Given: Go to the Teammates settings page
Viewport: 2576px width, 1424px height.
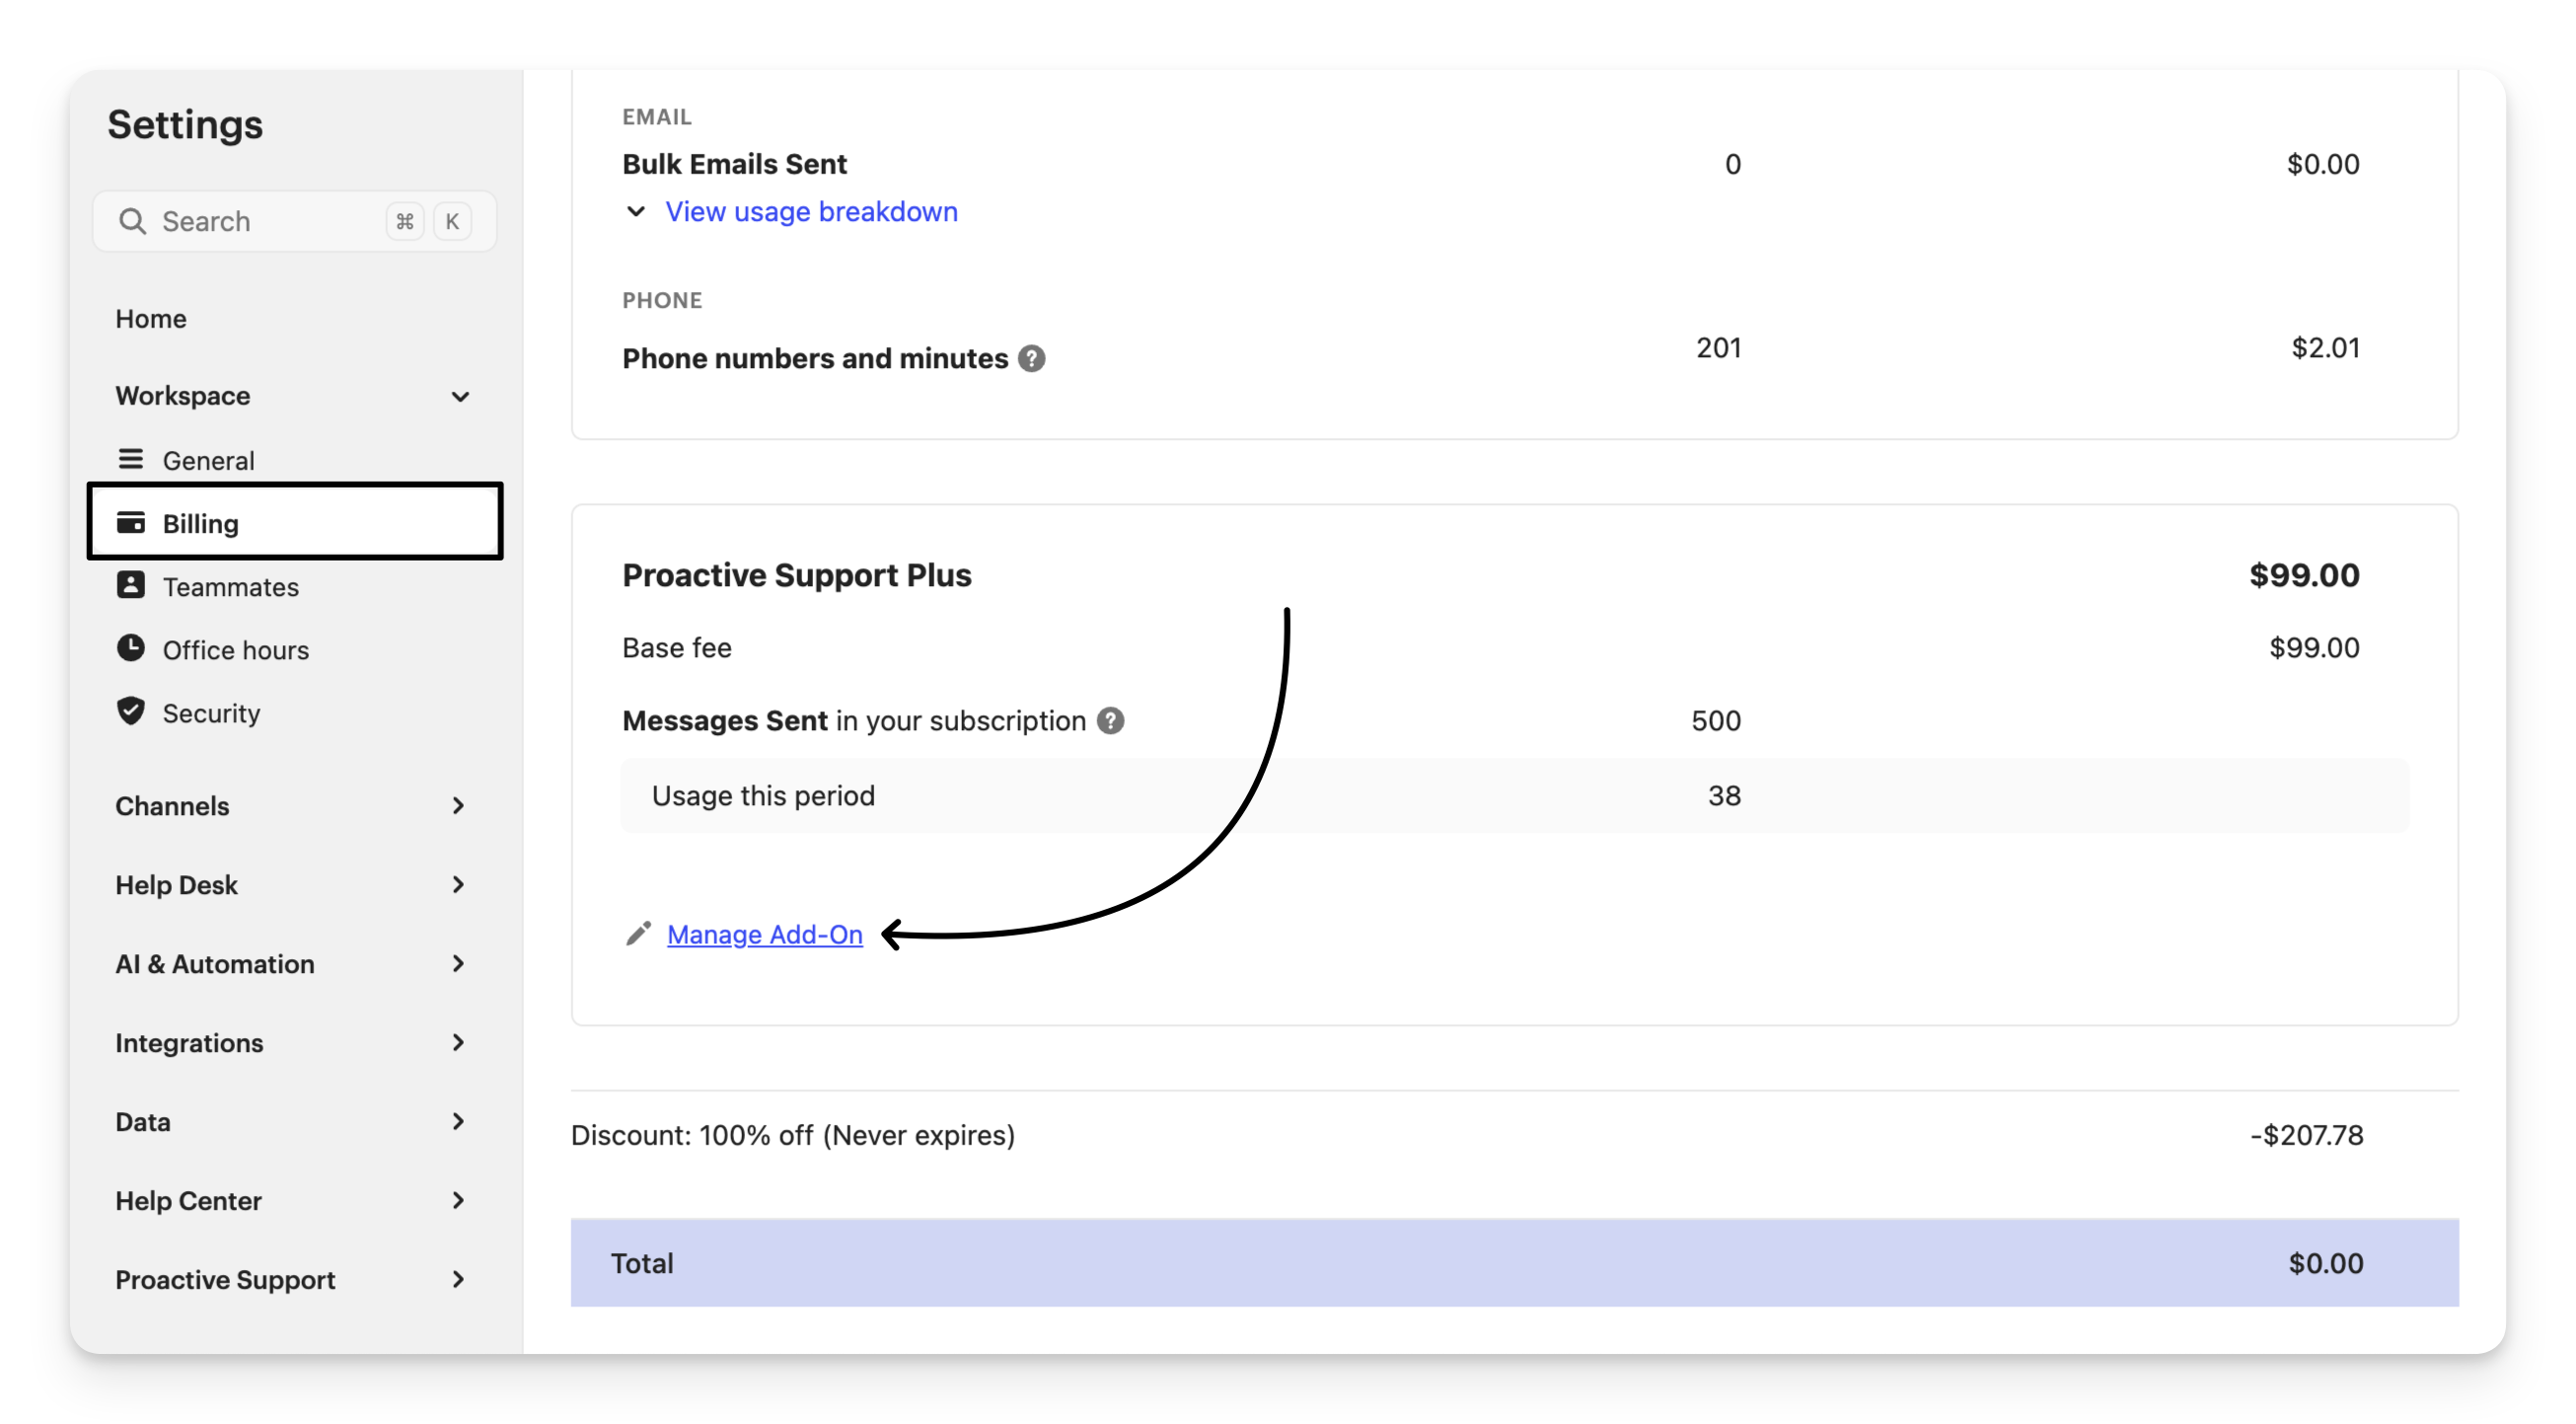Looking at the screenshot, I should [231, 587].
